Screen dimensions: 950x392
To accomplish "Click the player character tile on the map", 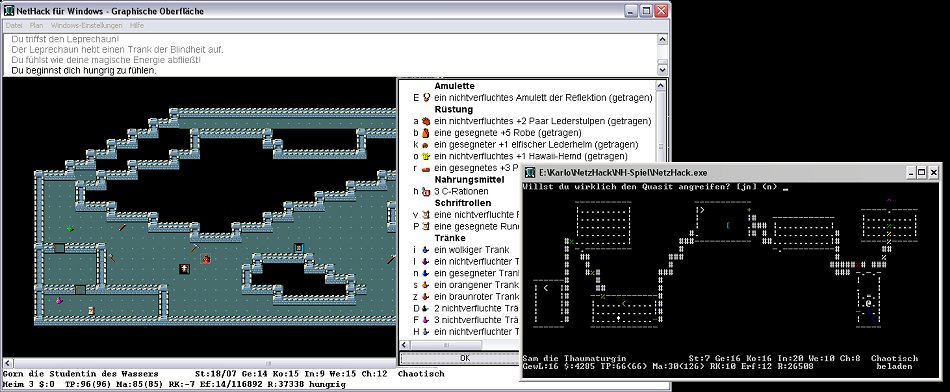I will [x=184, y=268].
